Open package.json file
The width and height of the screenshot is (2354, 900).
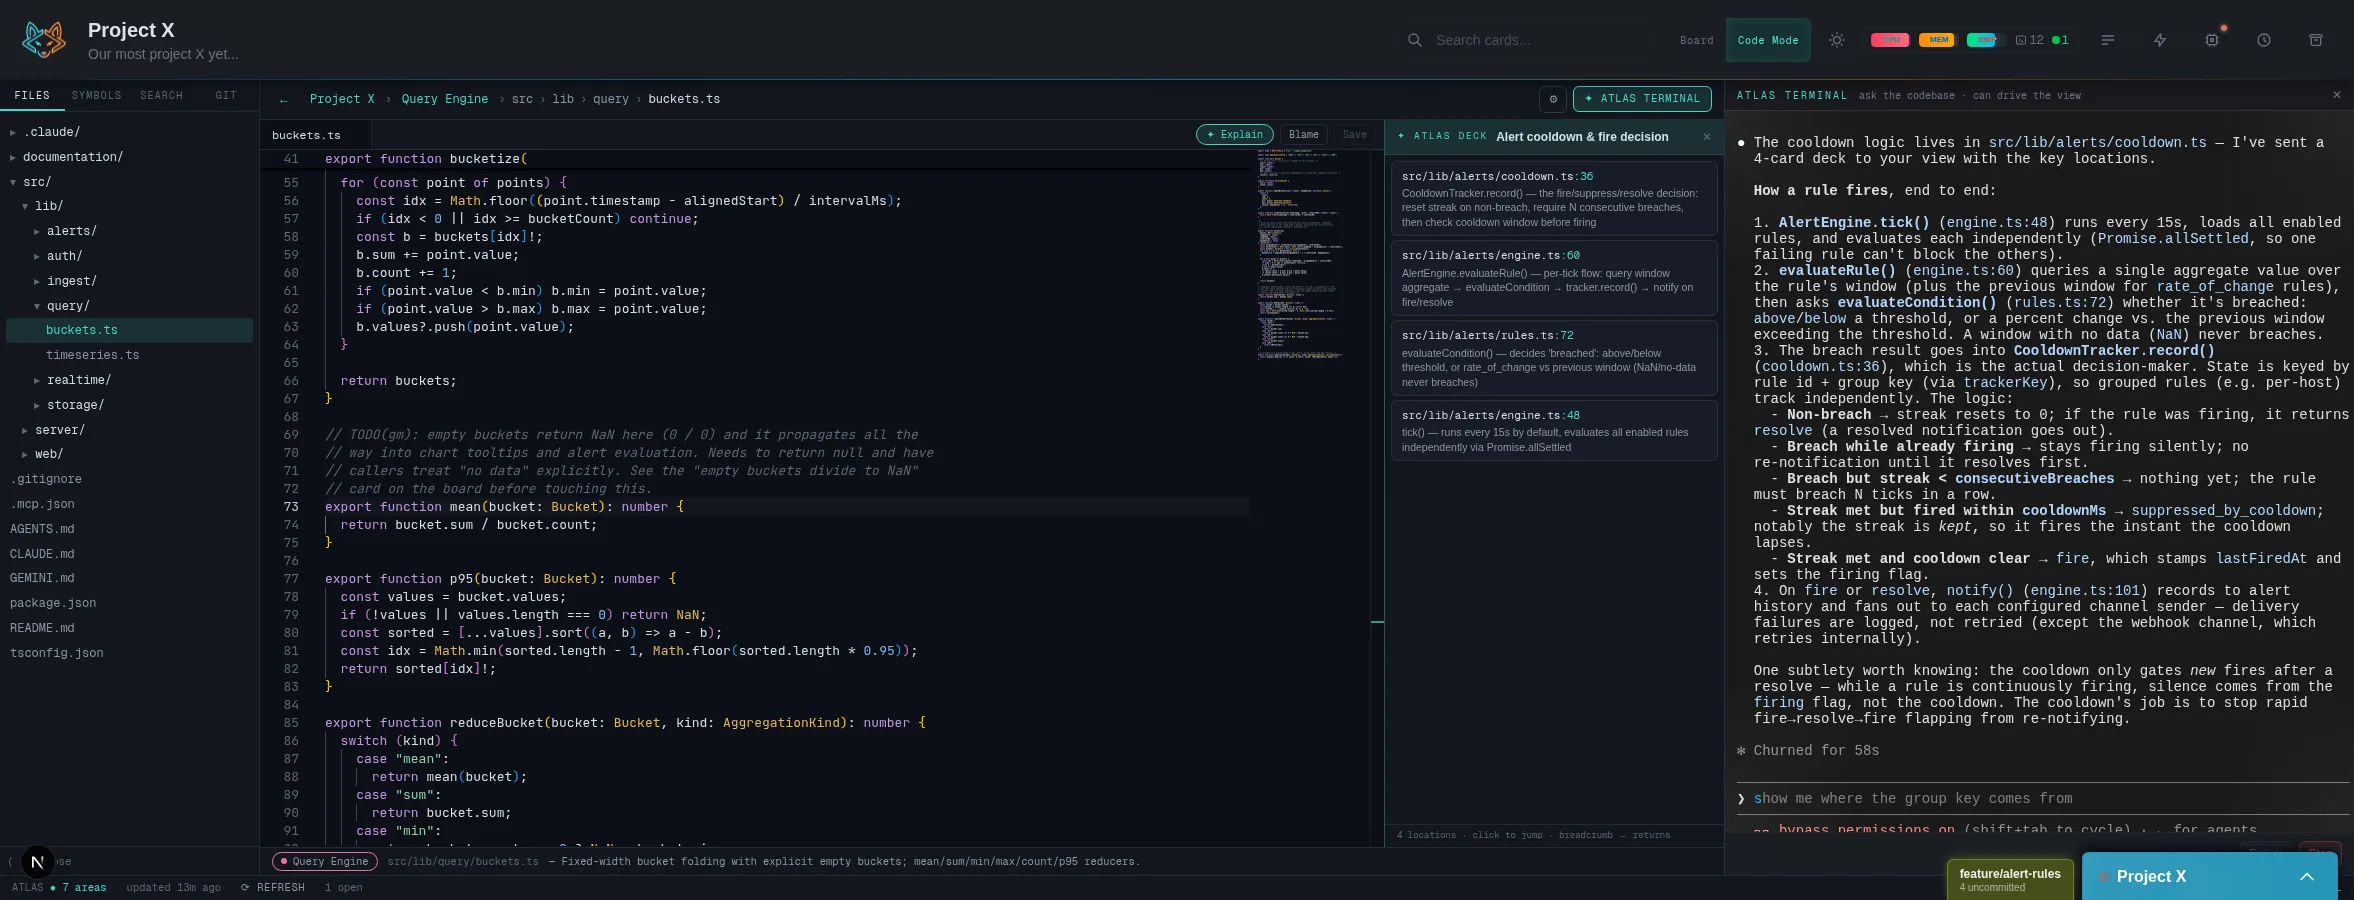pyautogui.click(x=130, y=603)
